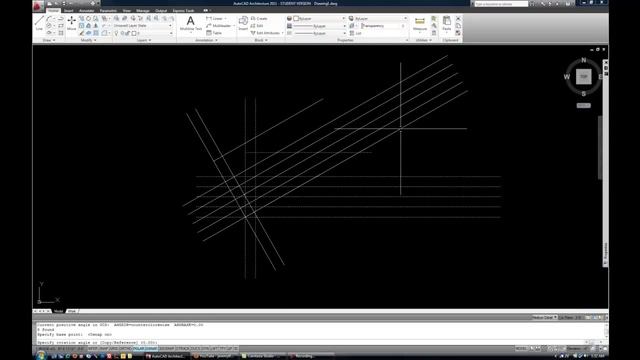
Task: Click the N compass direction on ViewCube
Action: [584, 60]
